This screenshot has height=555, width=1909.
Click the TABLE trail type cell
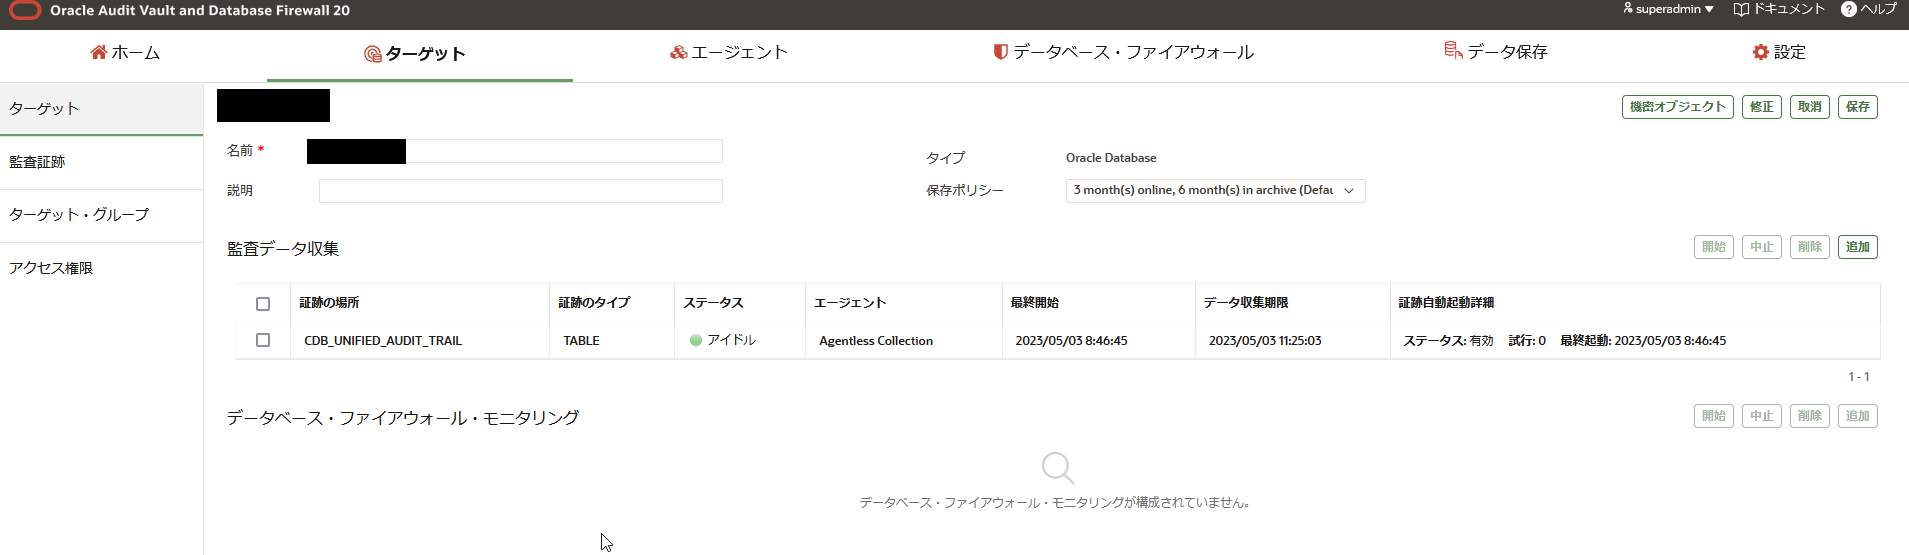pos(581,341)
